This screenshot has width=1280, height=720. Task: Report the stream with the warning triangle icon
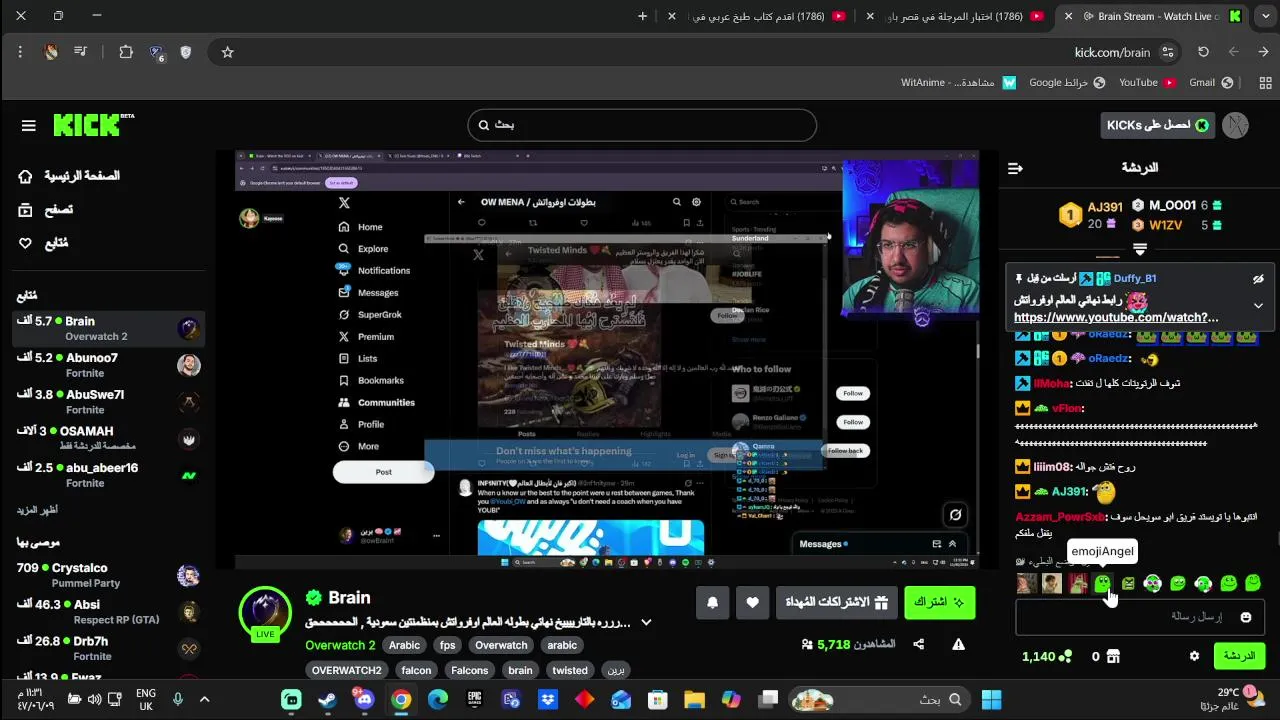click(x=958, y=645)
